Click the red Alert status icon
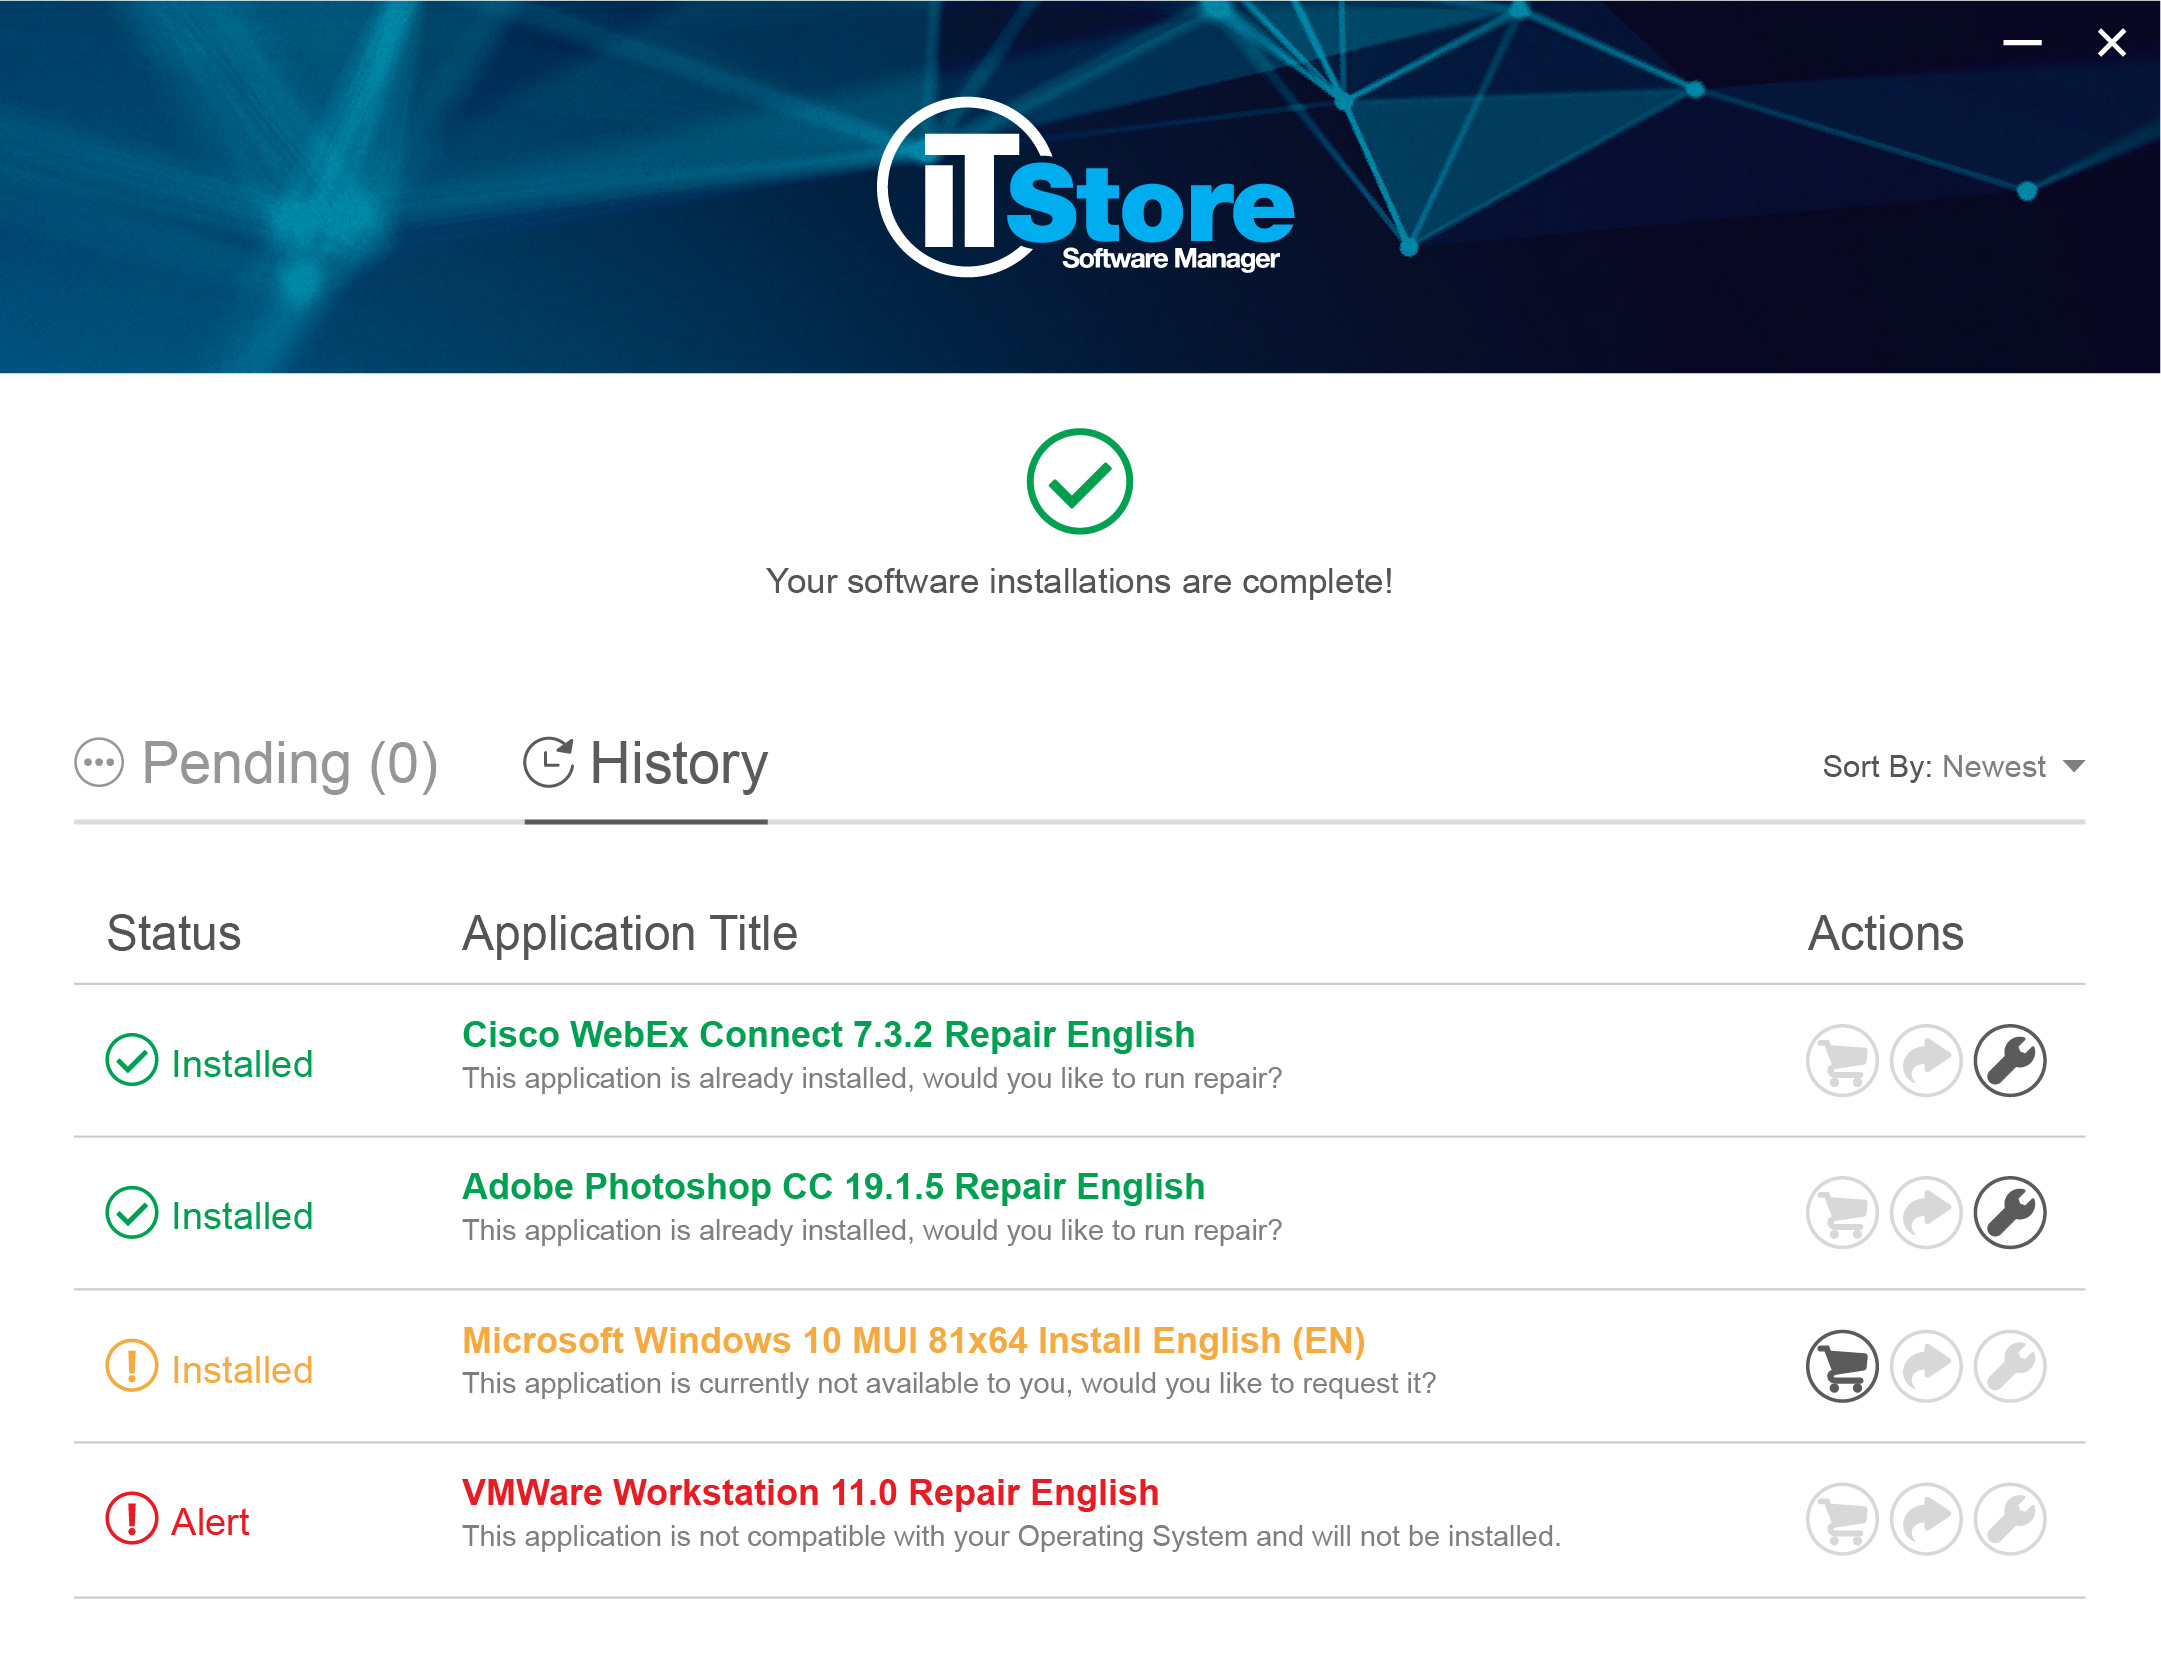Image resolution: width=2161 pixels, height=1661 pixels. tap(132, 1518)
